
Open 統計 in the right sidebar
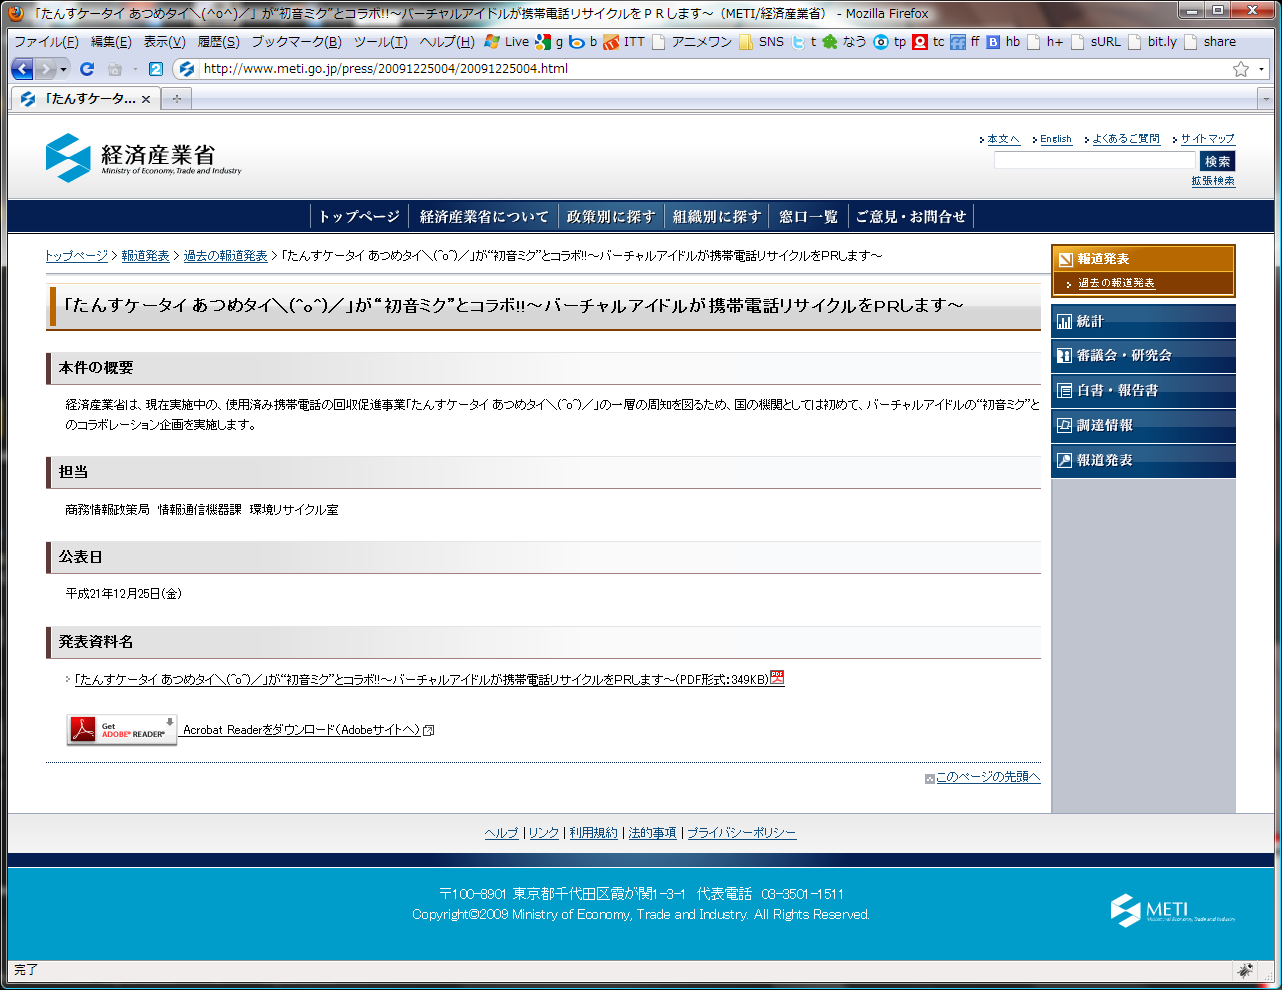point(1143,321)
